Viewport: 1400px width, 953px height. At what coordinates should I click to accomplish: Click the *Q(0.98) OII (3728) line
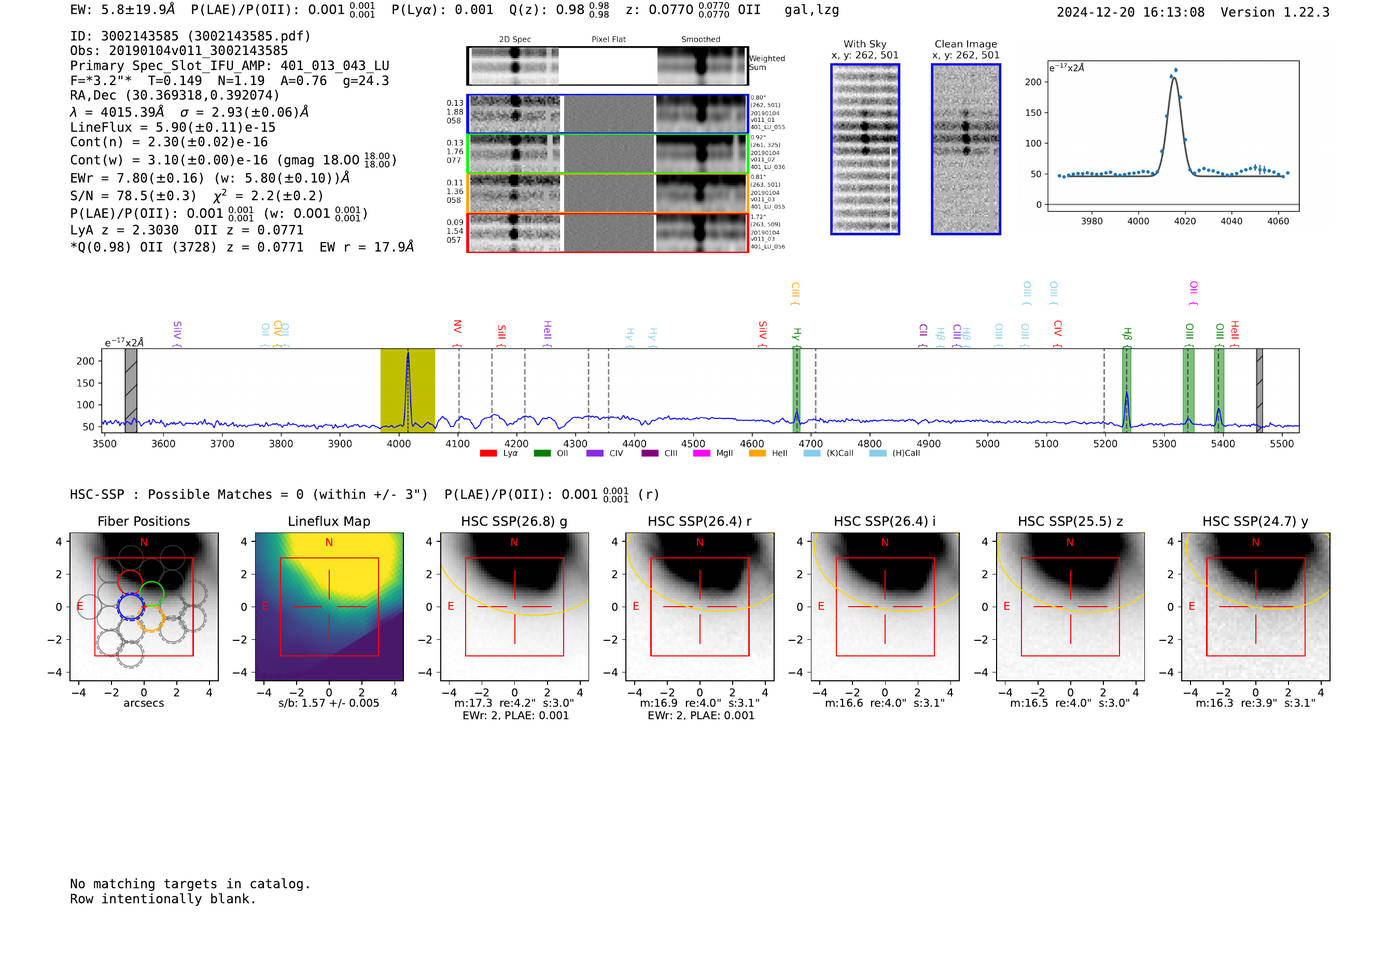point(242,247)
